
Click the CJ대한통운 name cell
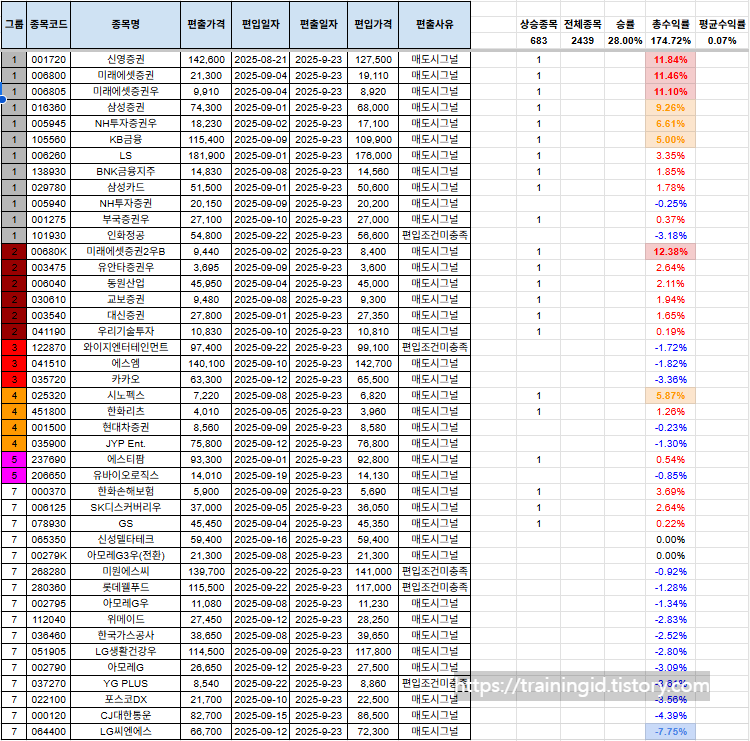point(125,716)
